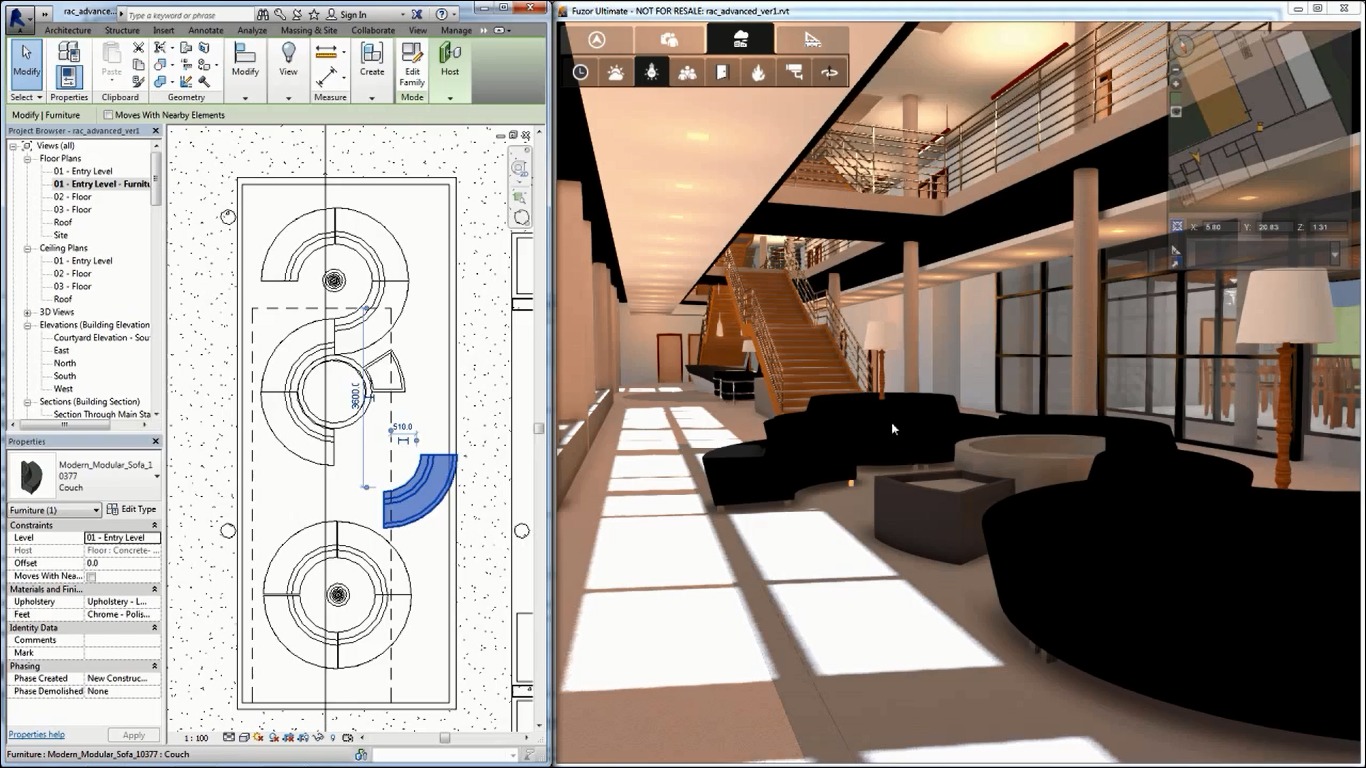Expand the 3D Views tree node
The image size is (1366, 768).
click(28, 312)
